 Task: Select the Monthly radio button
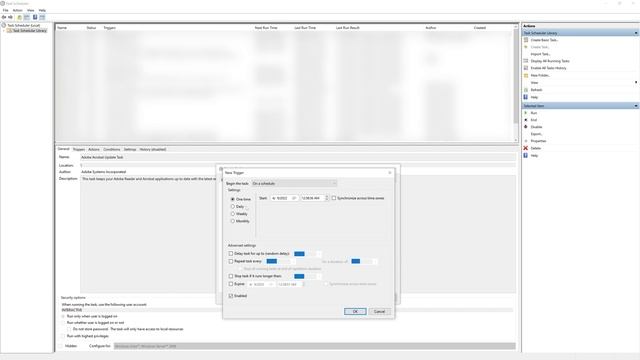(x=233, y=221)
